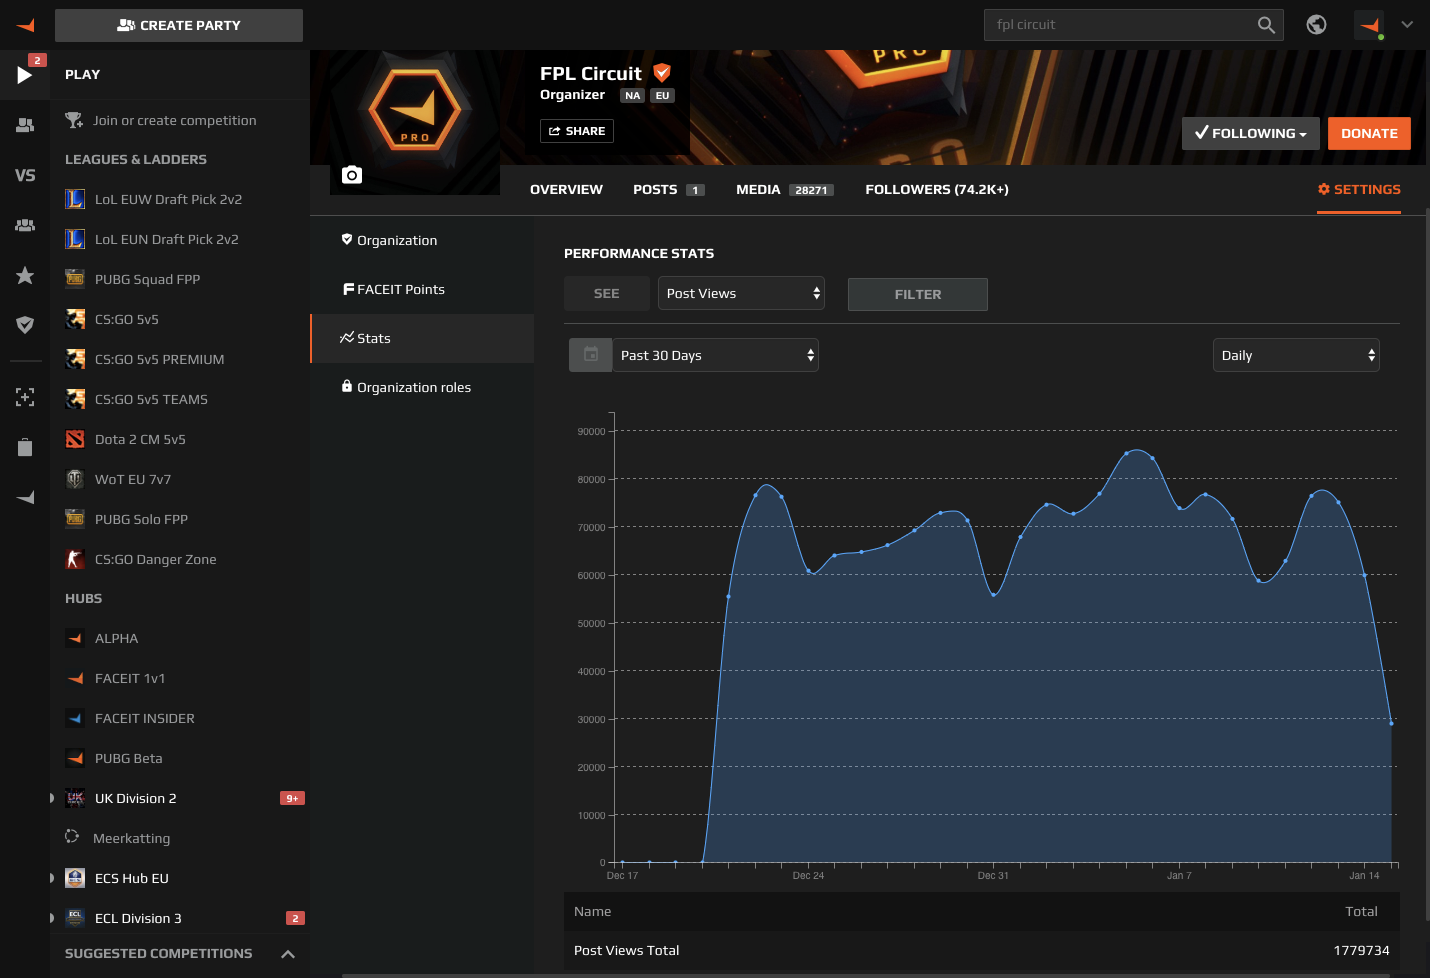Screen dimensions: 1430x978
Task: Click the gray FACEIT arrow icon in the left rail
Action: click(x=25, y=497)
